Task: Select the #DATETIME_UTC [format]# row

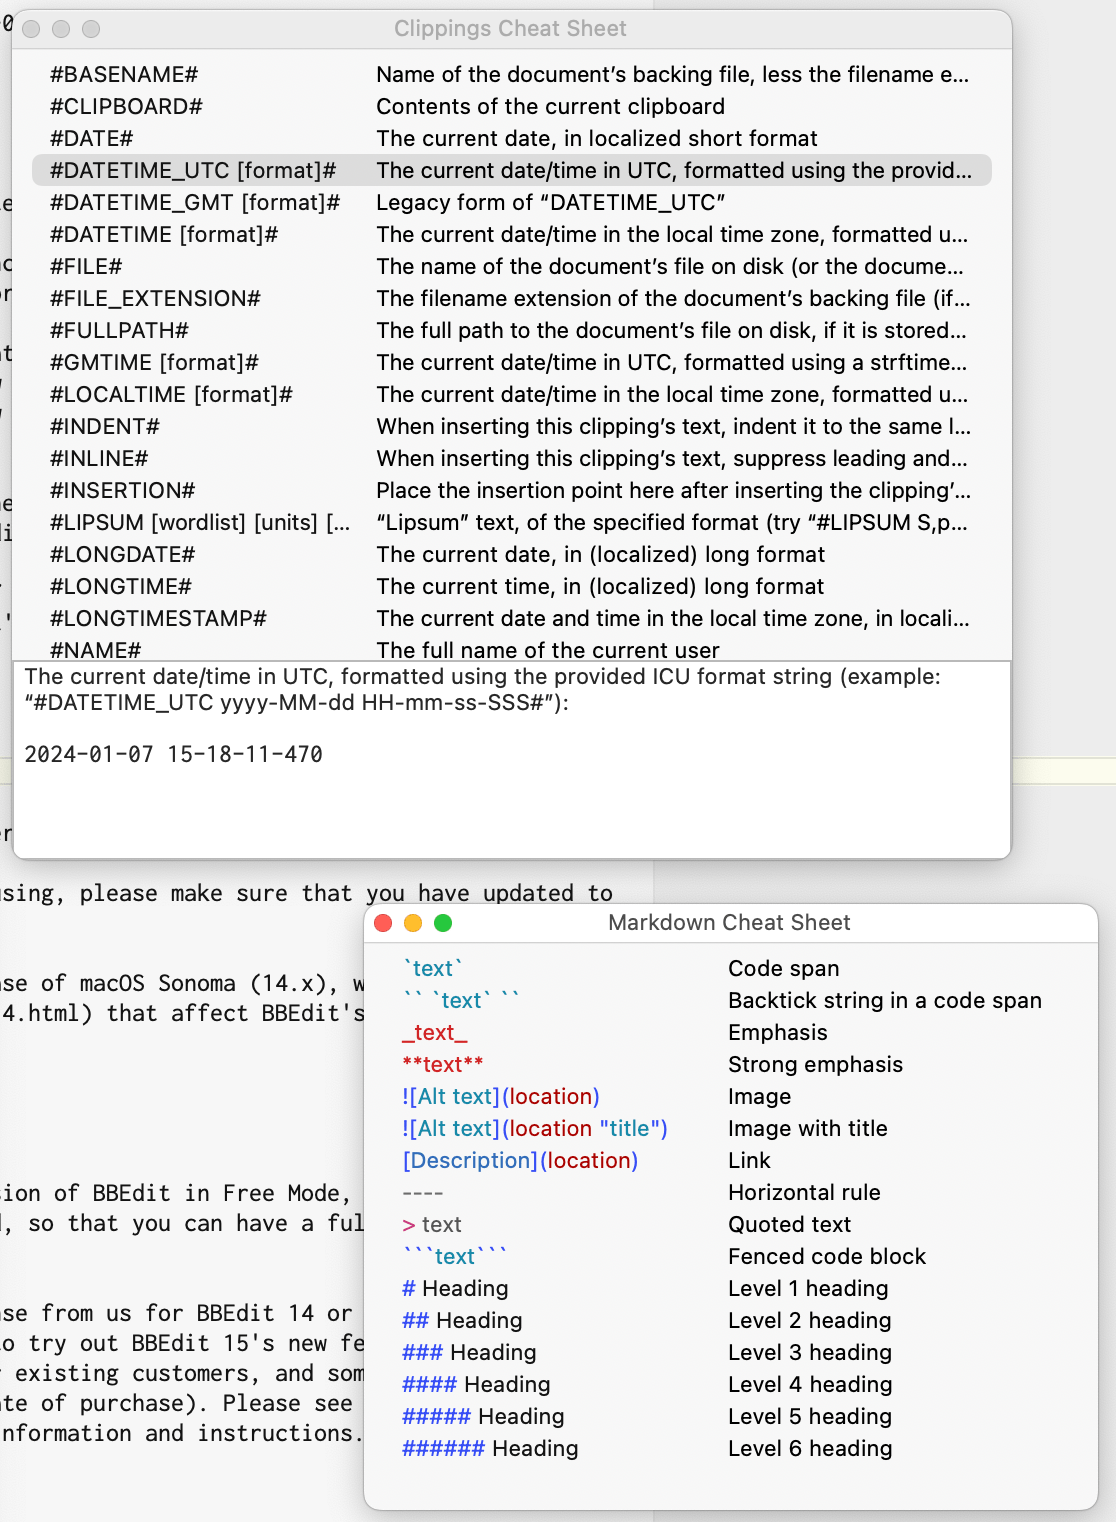Action: coord(193,171)
